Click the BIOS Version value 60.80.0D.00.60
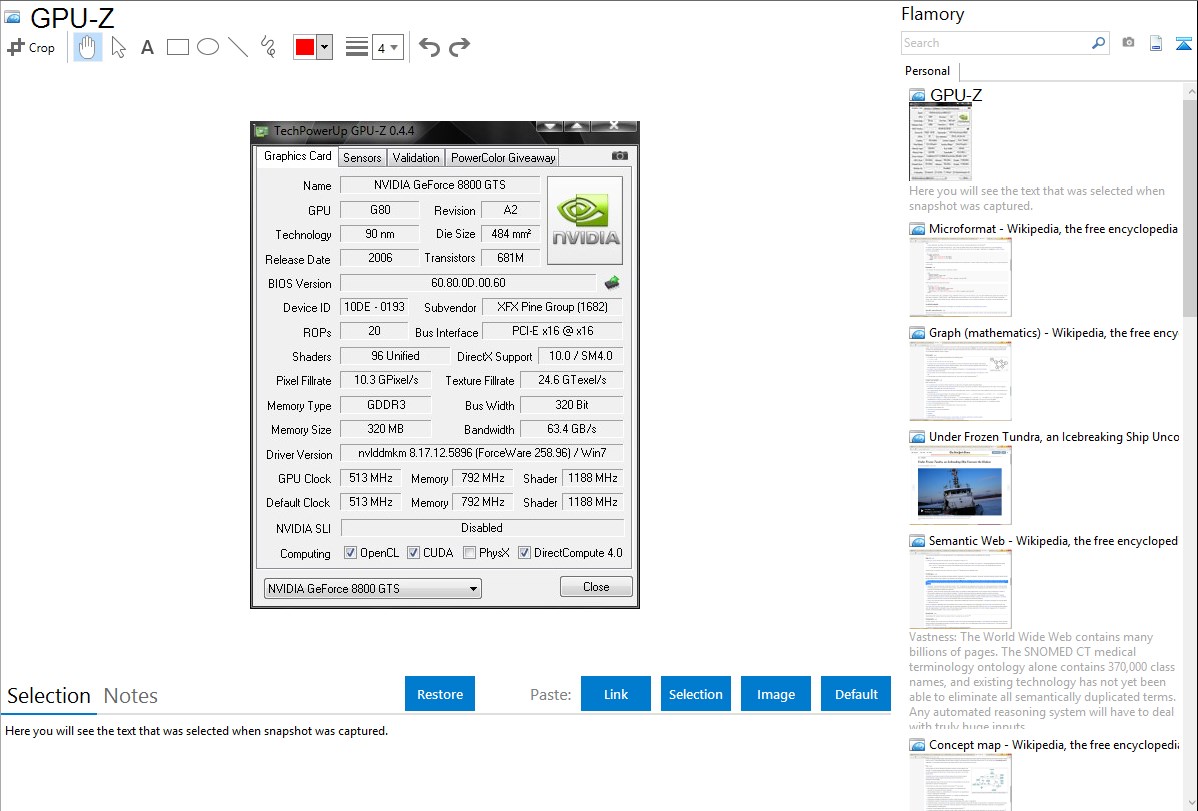This screenshot has width=1198, height=811. point(468,283)
